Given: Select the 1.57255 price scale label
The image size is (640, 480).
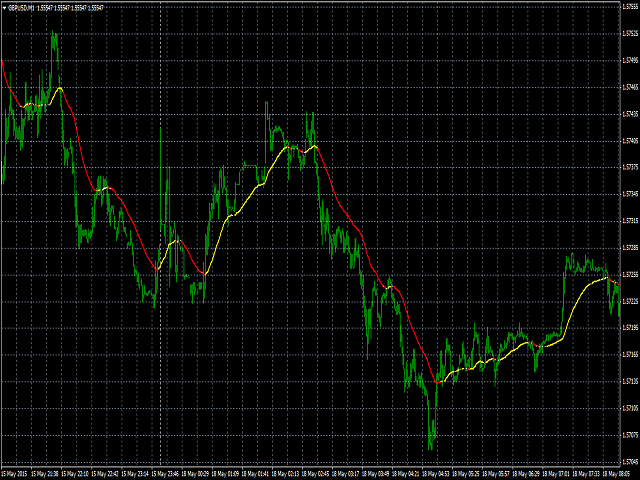Looking at the screenshot, I should 631,275.
